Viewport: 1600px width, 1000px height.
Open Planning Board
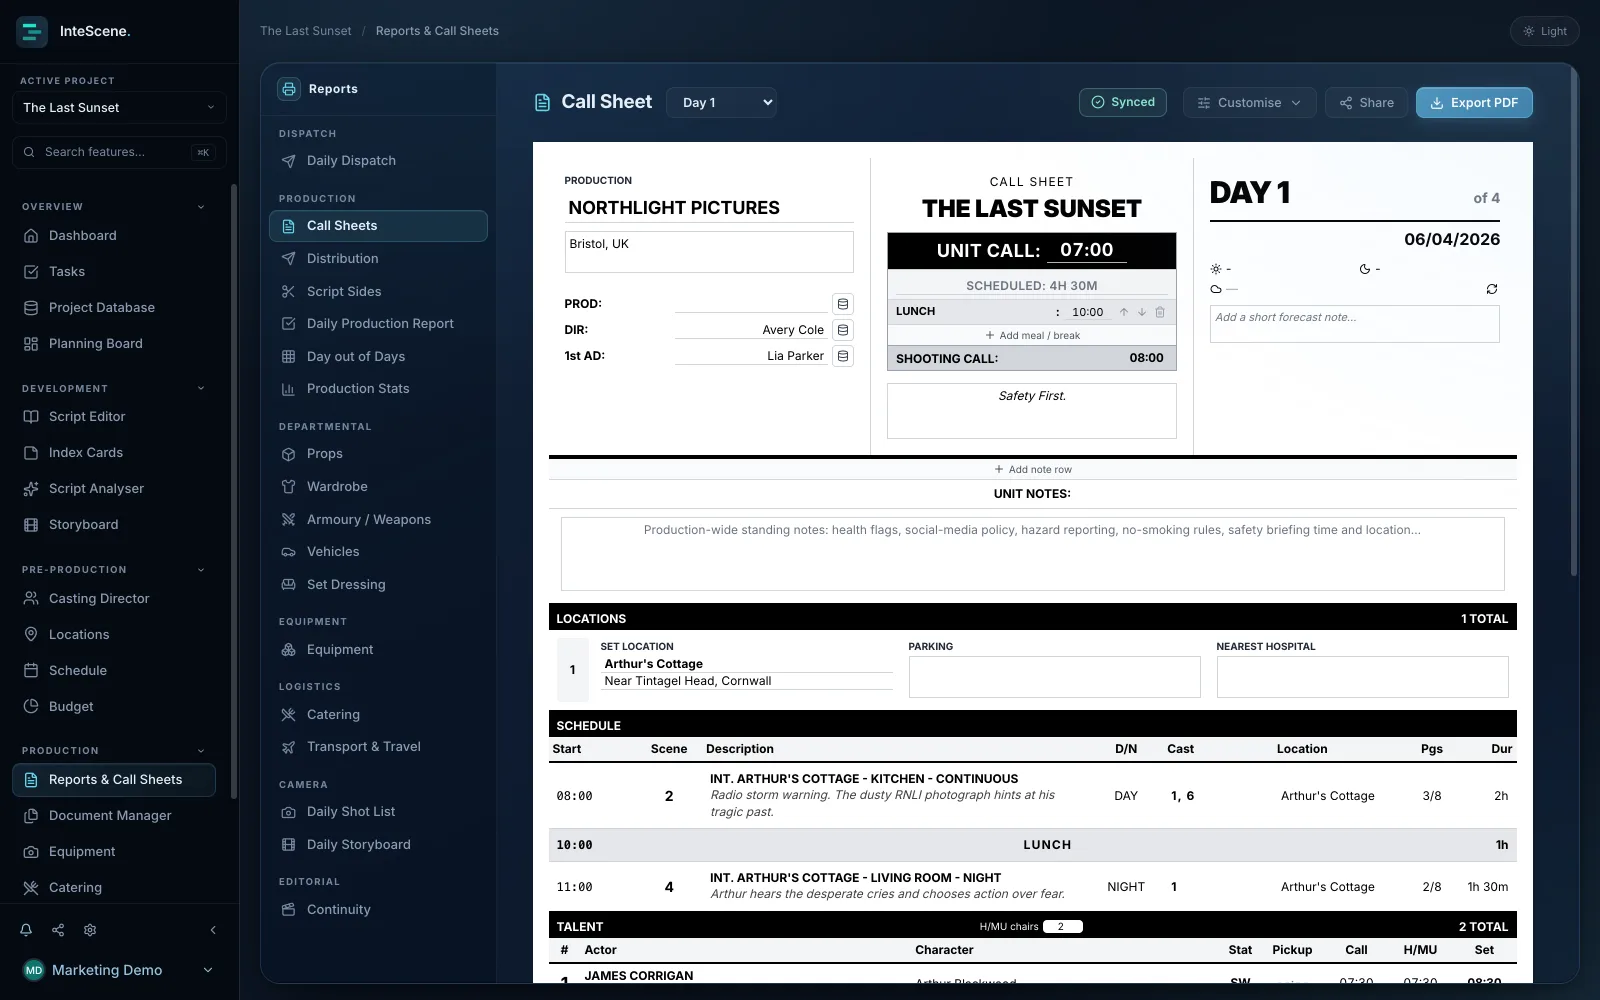114,344
